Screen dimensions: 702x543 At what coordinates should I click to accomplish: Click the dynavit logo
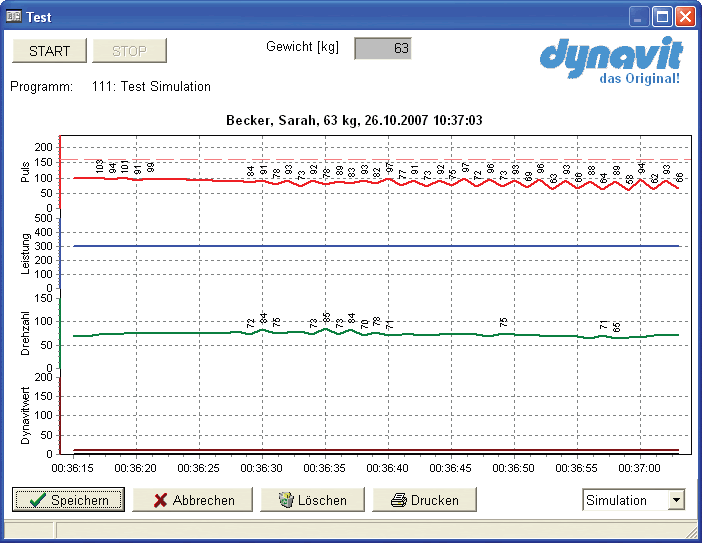point(611,58)
